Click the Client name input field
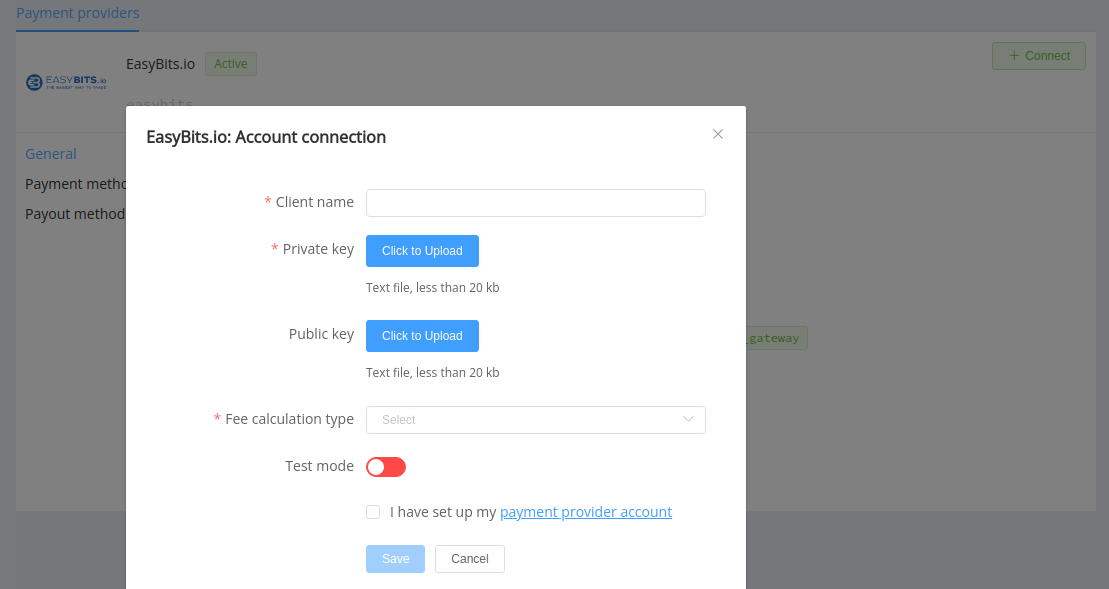Image resolution: width=1109 pixels, height=589 pixels. (x=535, y=203)
